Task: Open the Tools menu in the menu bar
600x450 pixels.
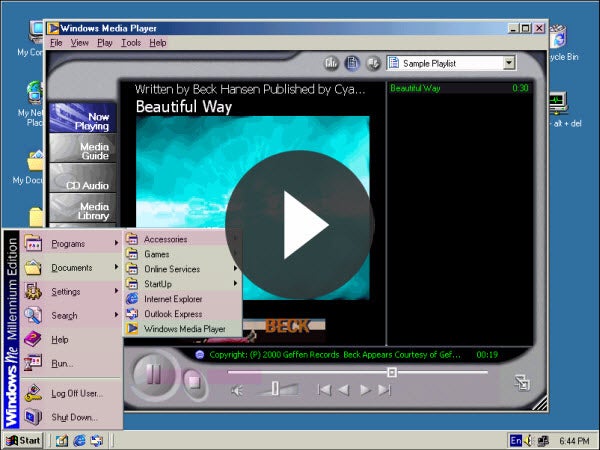Action: coord(131,43)
